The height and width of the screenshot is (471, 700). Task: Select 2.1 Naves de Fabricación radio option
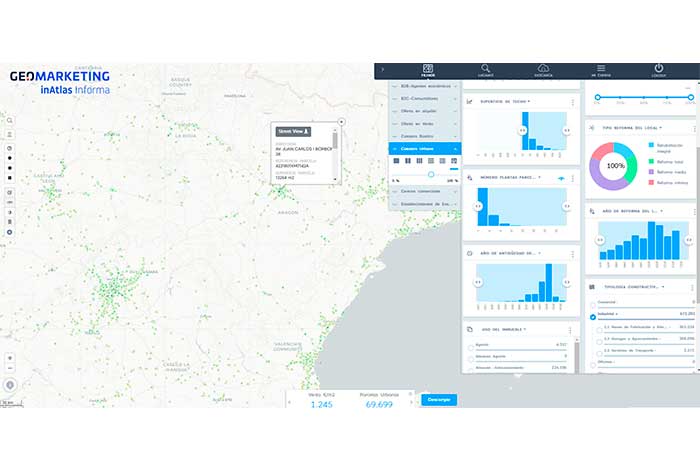pos(599,330)
